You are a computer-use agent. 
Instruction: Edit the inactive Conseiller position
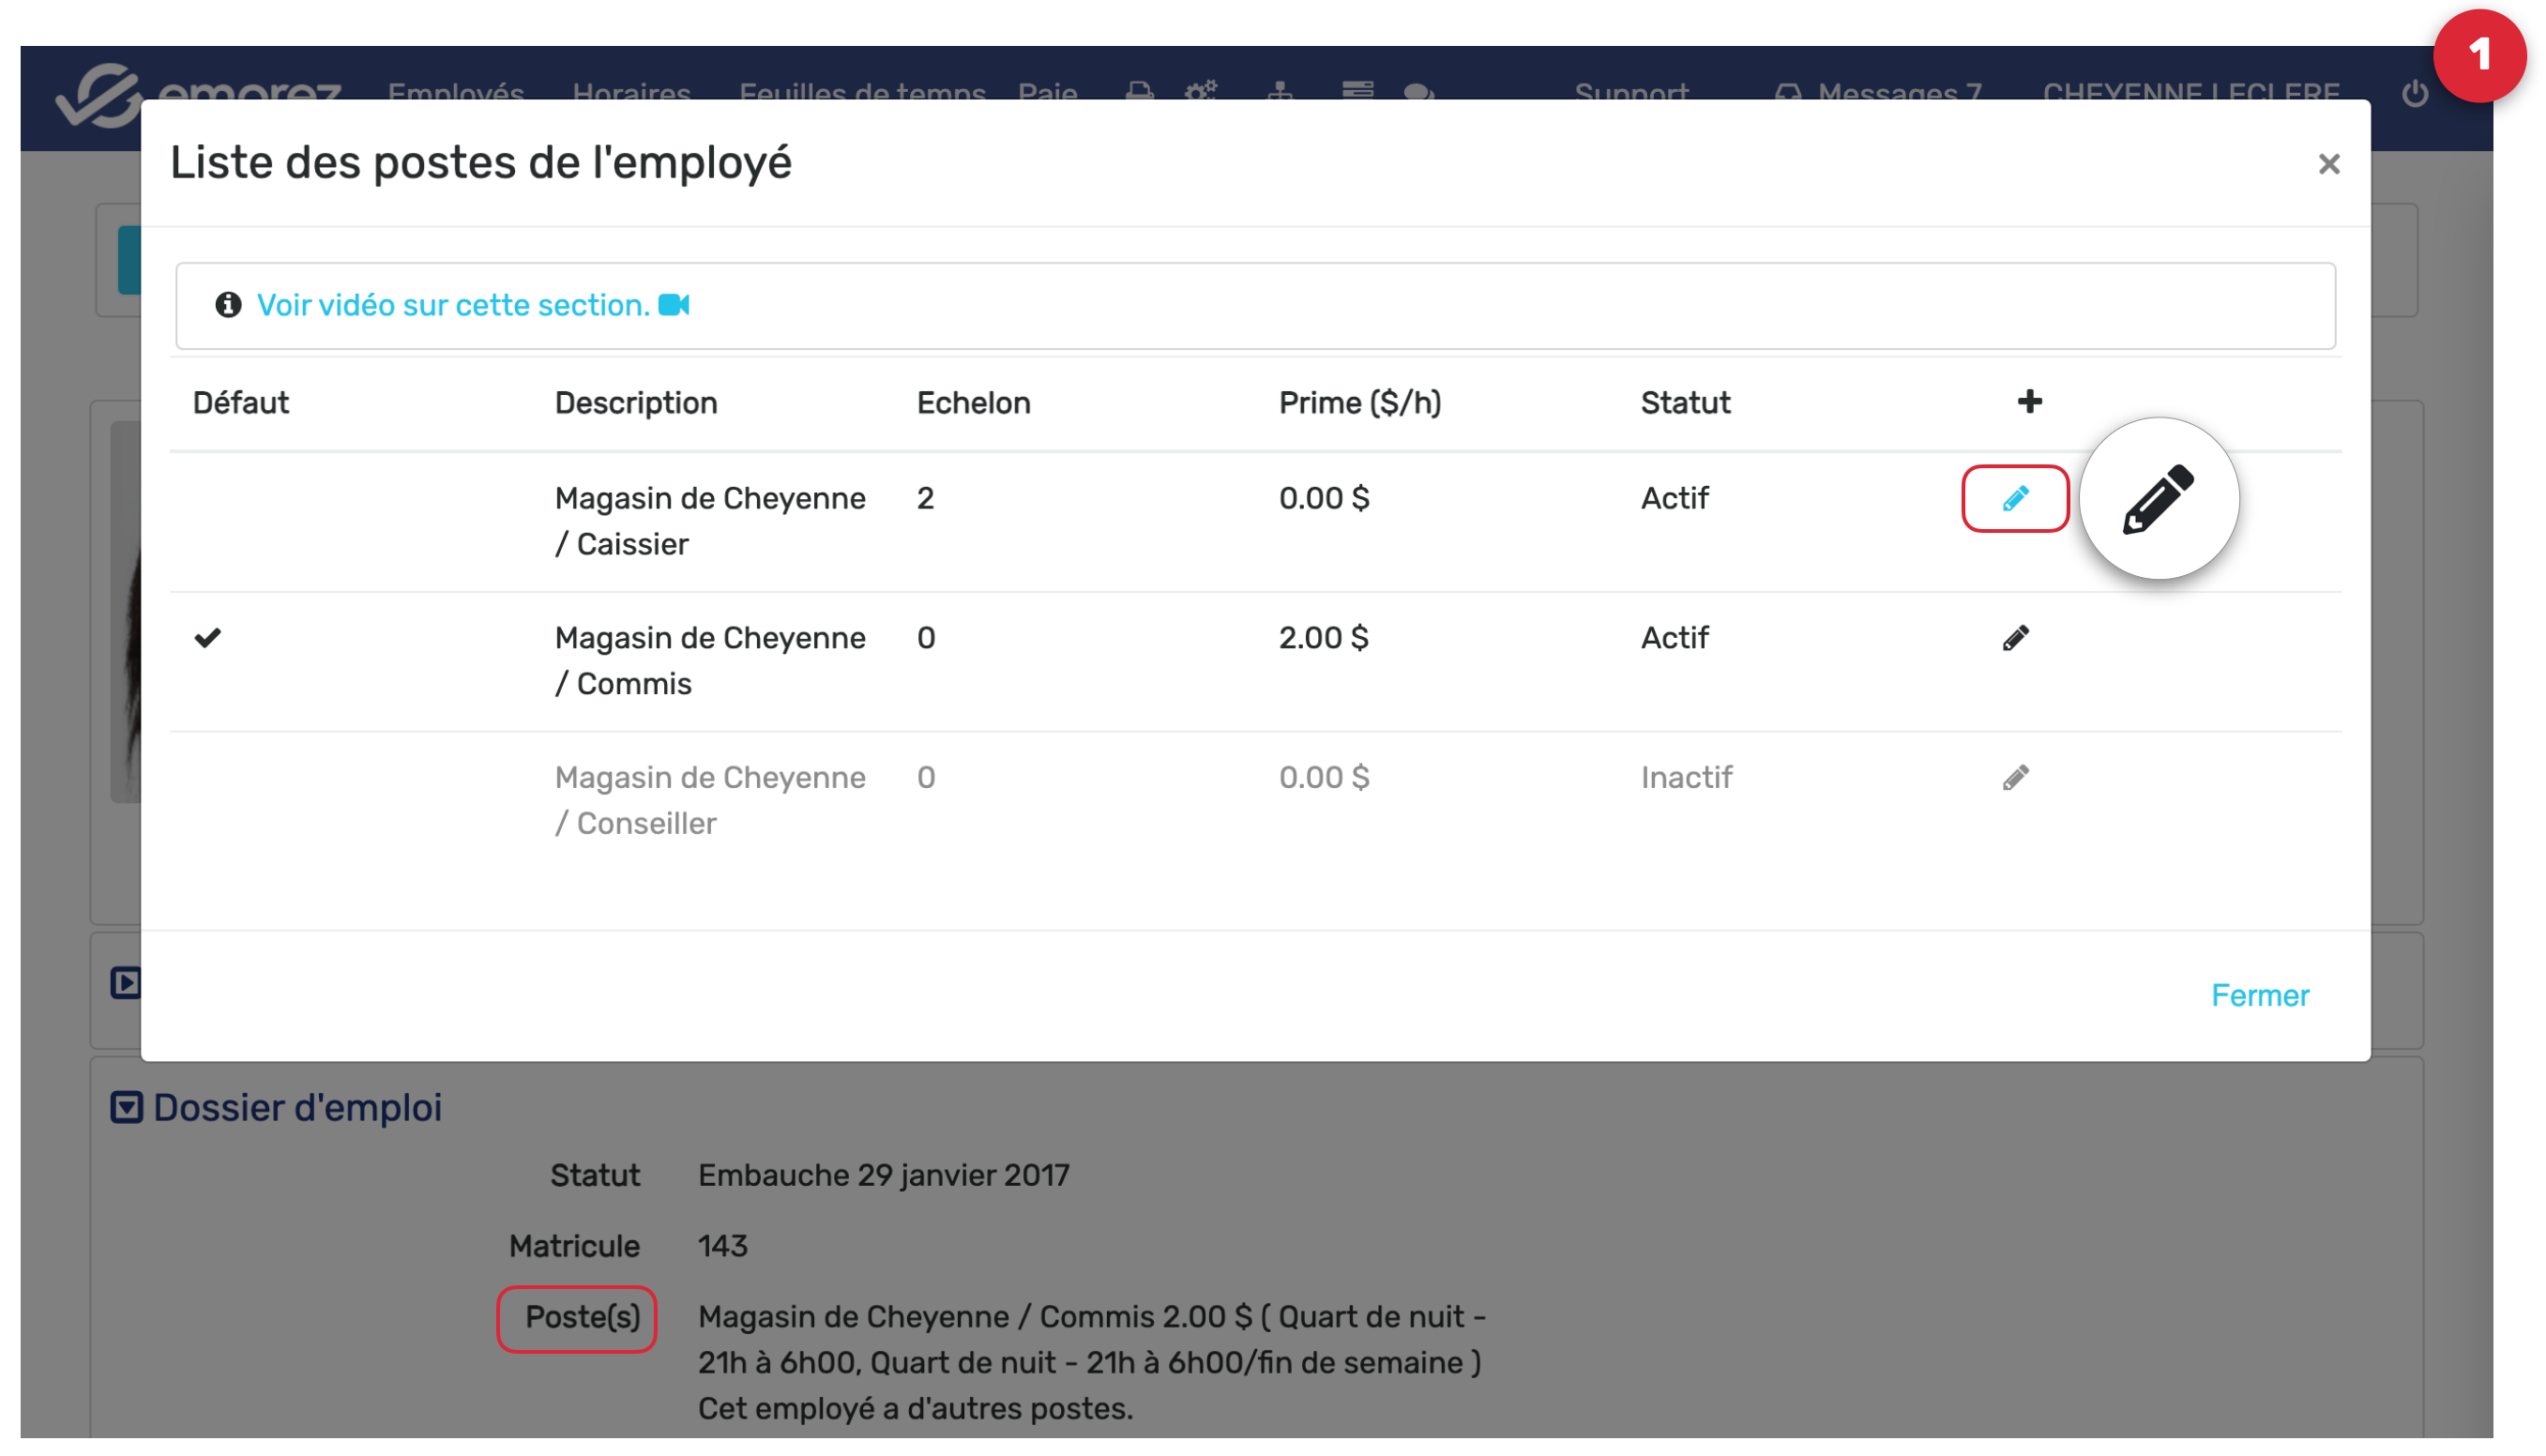pos(2014,778)
